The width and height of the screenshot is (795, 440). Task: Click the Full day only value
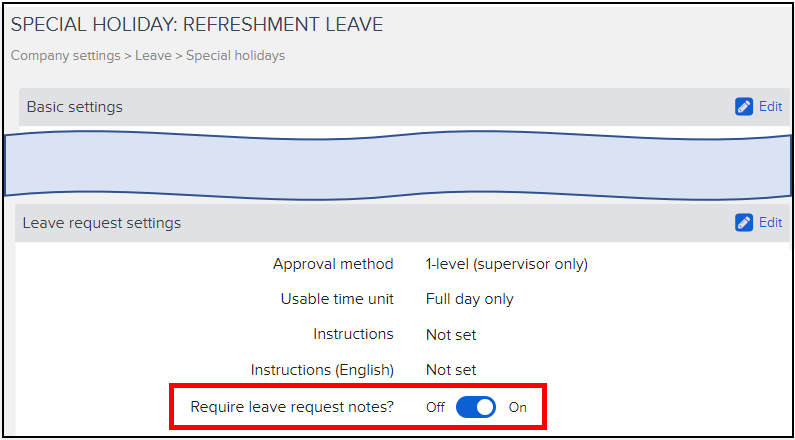click(469, 299)
